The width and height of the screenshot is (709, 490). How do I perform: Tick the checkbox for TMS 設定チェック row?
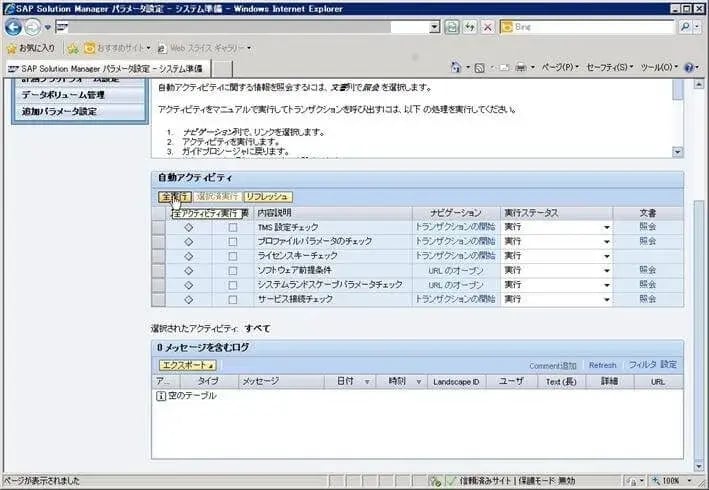(x=233, y=227)
